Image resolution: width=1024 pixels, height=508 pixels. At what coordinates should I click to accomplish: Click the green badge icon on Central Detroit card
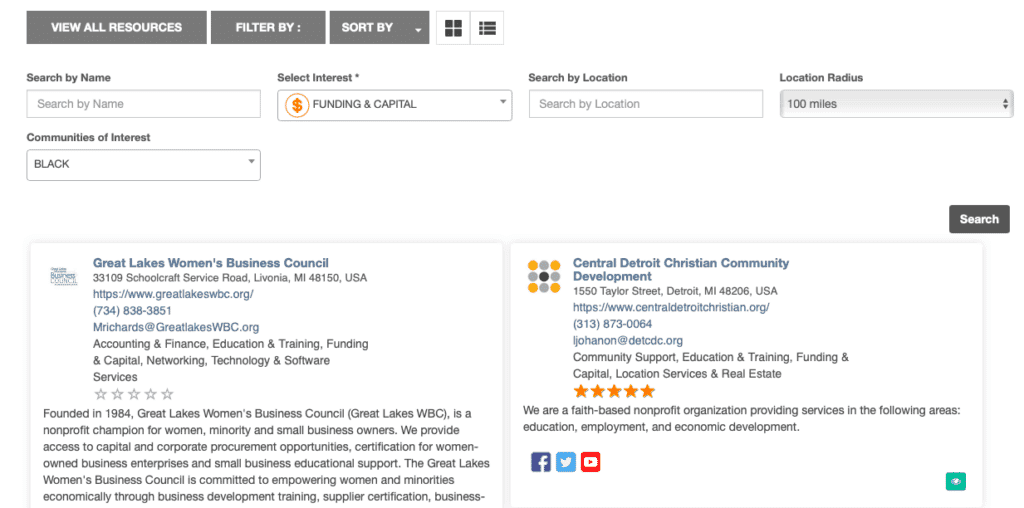coord(955,481)
